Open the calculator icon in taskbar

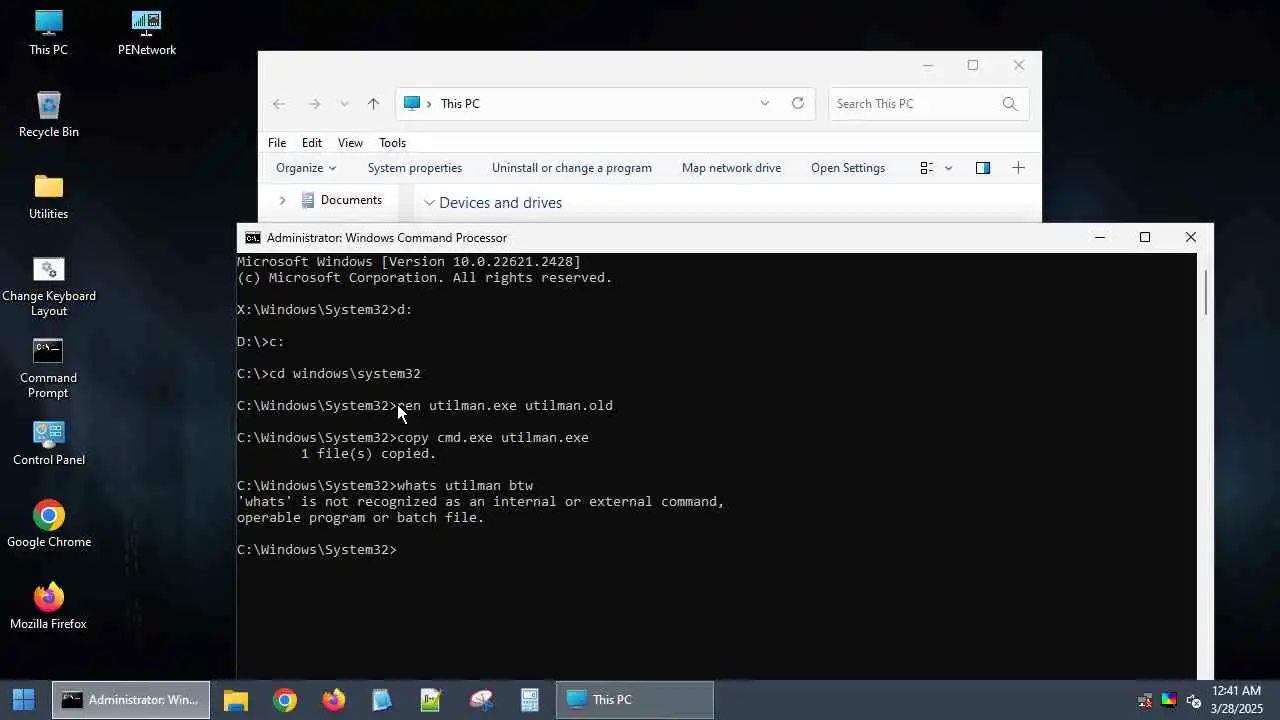pyautogui.click(x=530, y=700)
